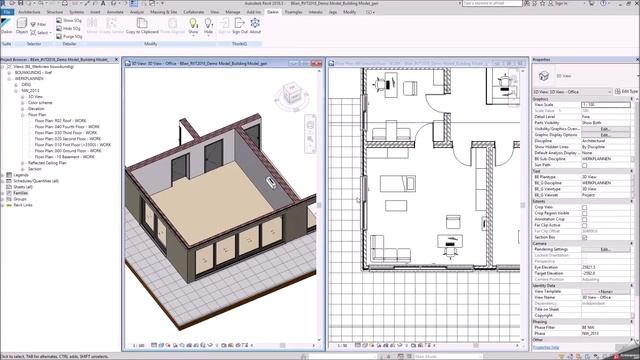
Task: Switch to the Architecture ribbon tab
Action: (x=29, y=12)
